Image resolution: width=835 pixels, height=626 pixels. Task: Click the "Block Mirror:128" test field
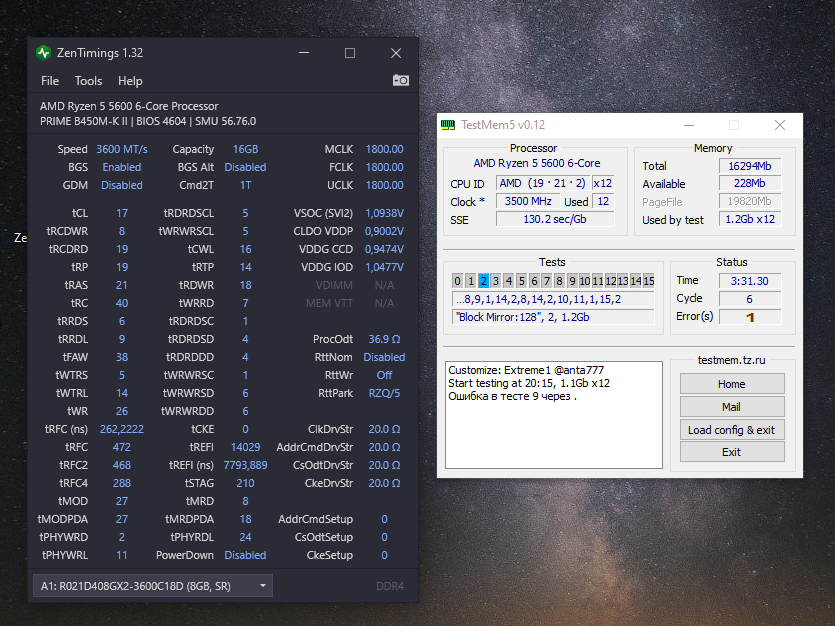(553, 317)
